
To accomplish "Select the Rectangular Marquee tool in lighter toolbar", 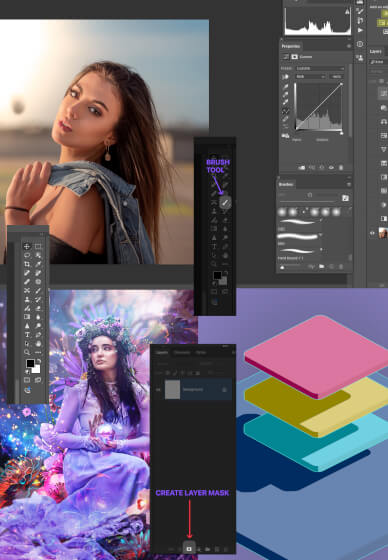I will 38,246.
